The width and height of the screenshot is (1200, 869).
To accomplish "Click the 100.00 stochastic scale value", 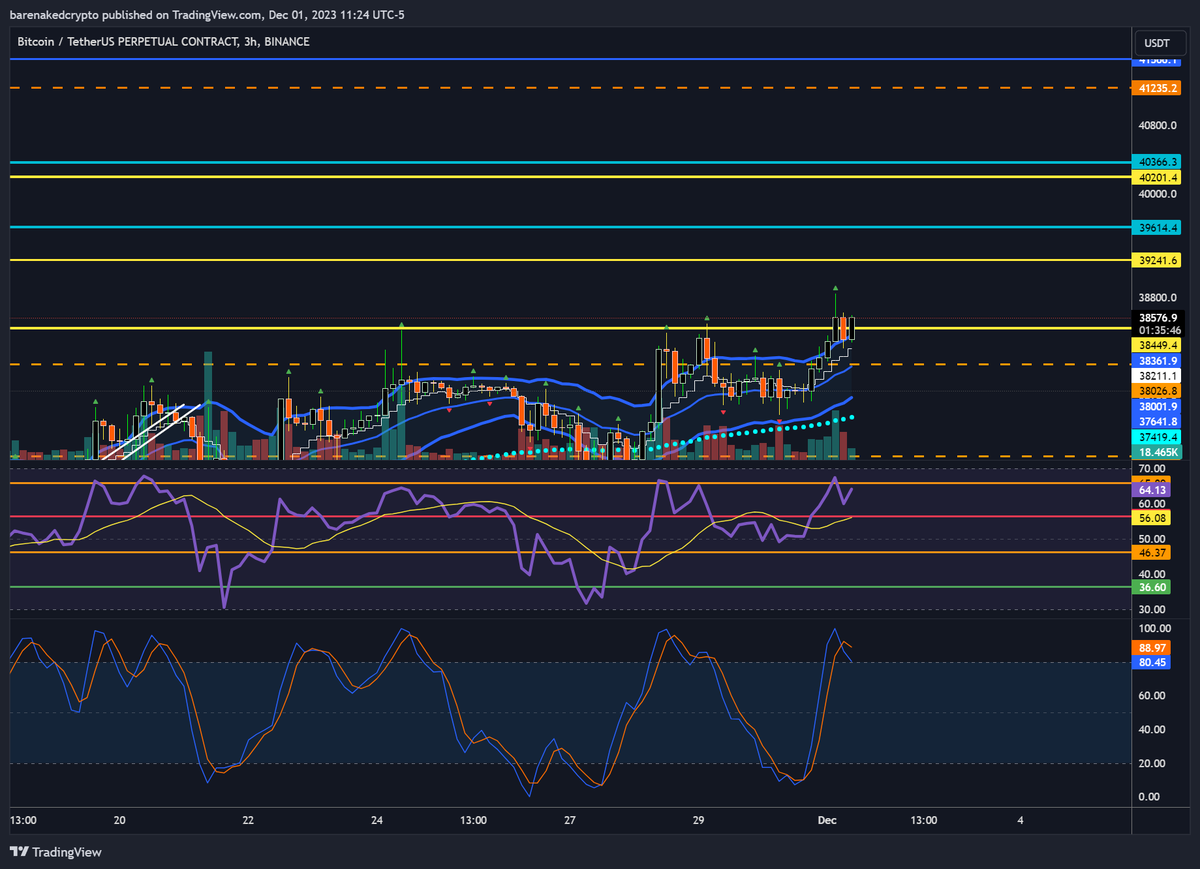I will coord(1154,629).
